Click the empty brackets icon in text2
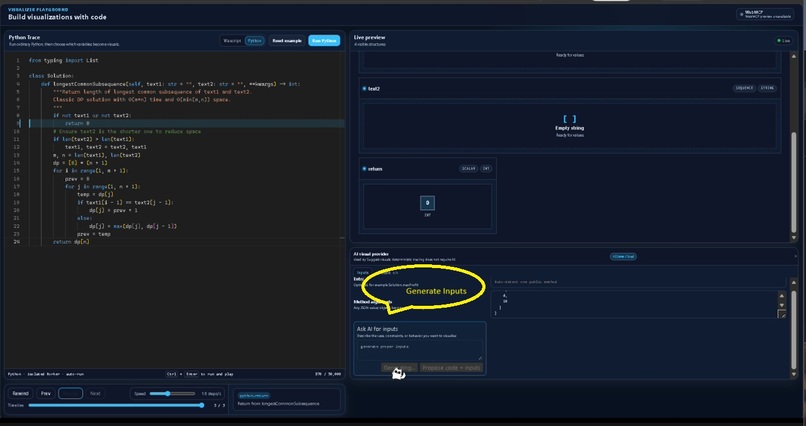Viewport: 806px width, 426px height. point(570,119)
